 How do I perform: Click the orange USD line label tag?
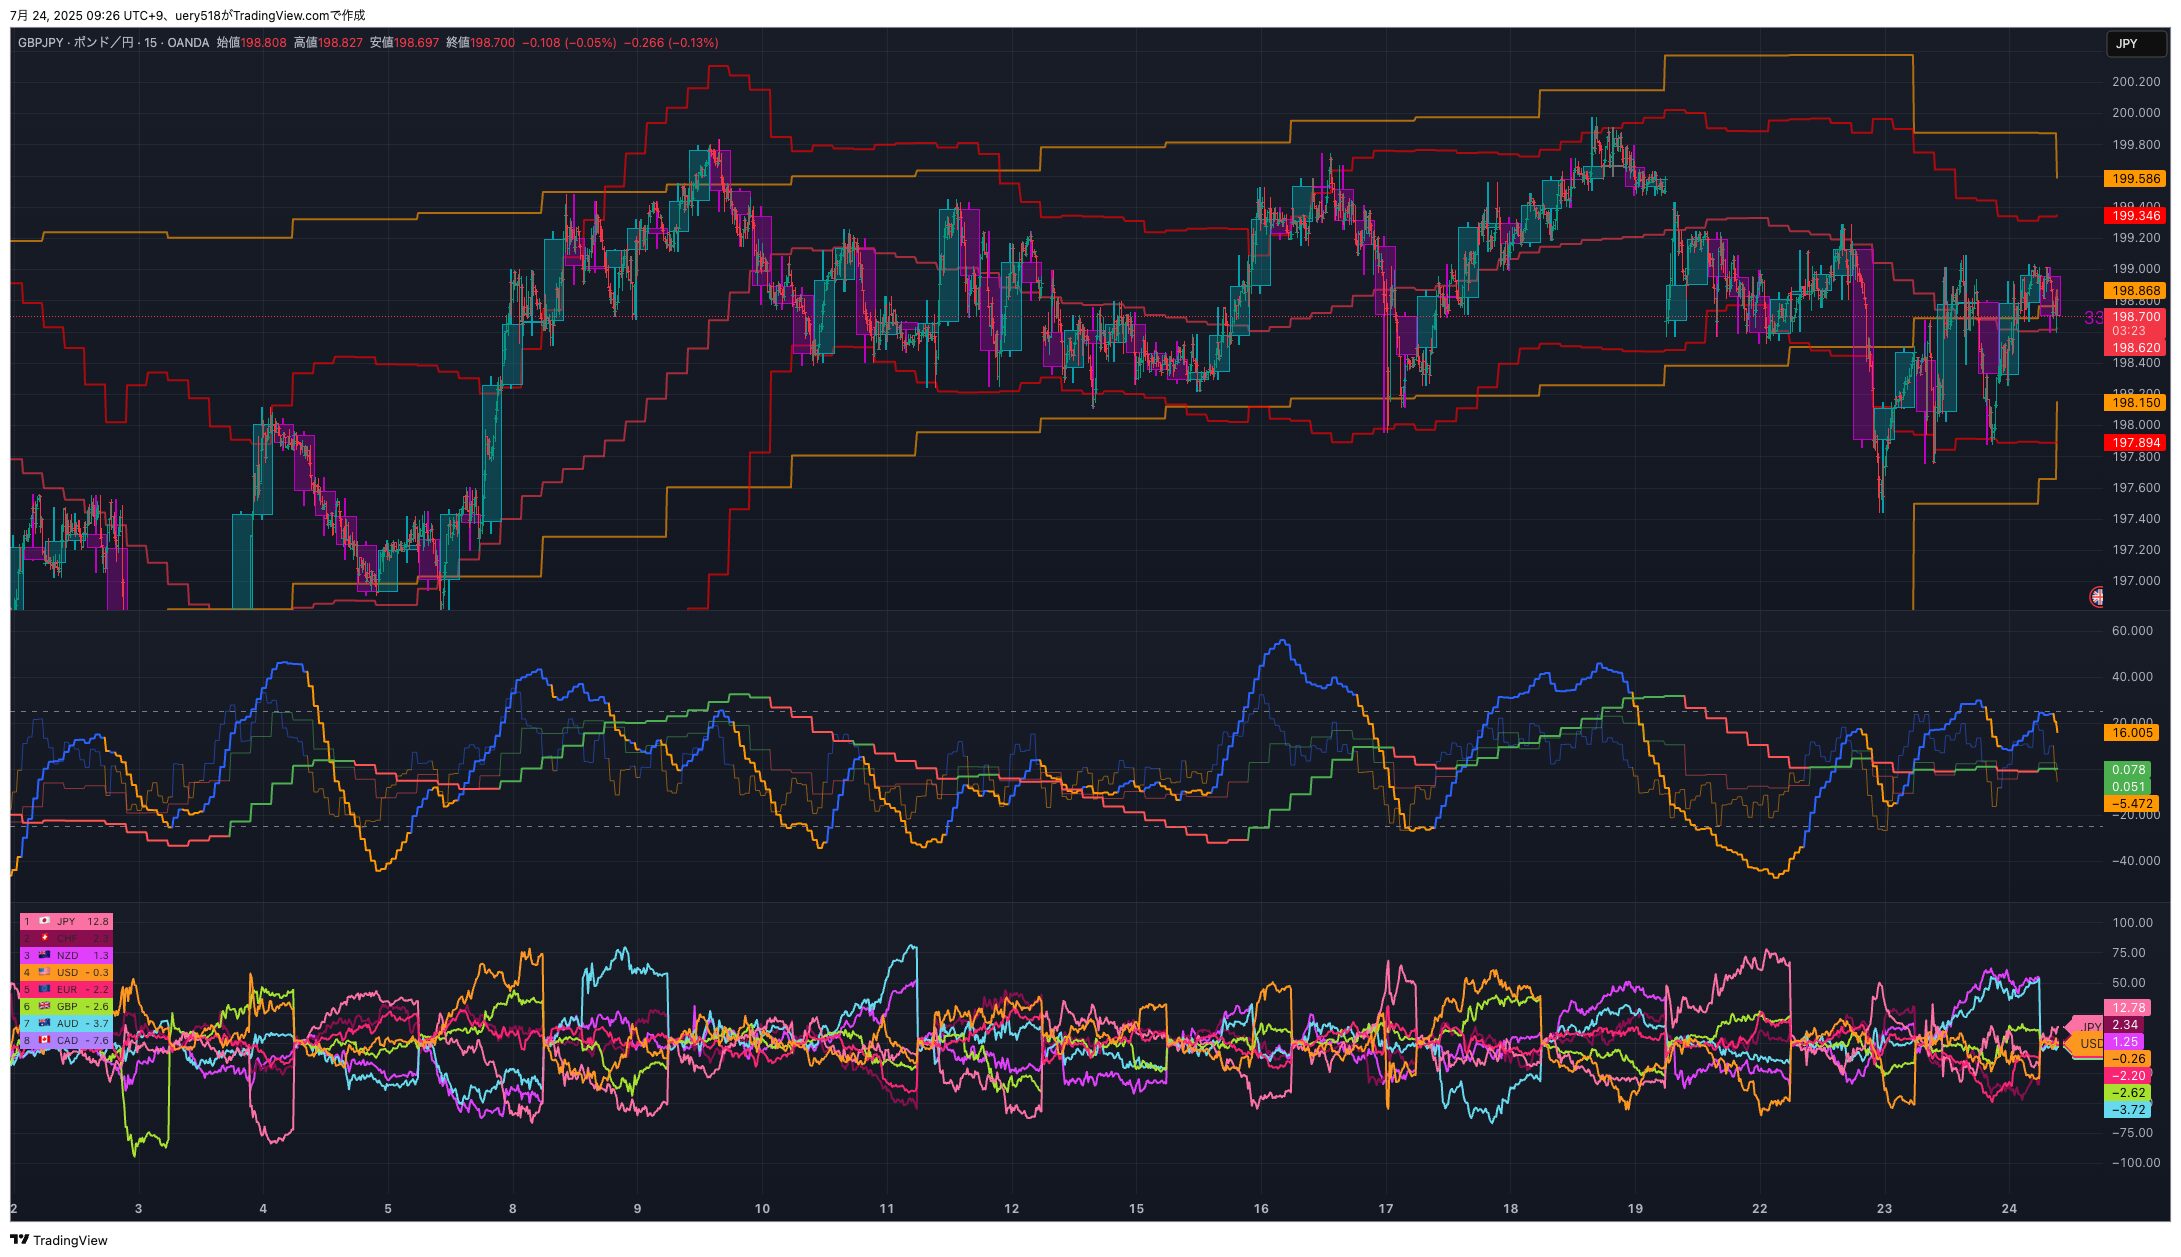(x=2088, y=1044)
